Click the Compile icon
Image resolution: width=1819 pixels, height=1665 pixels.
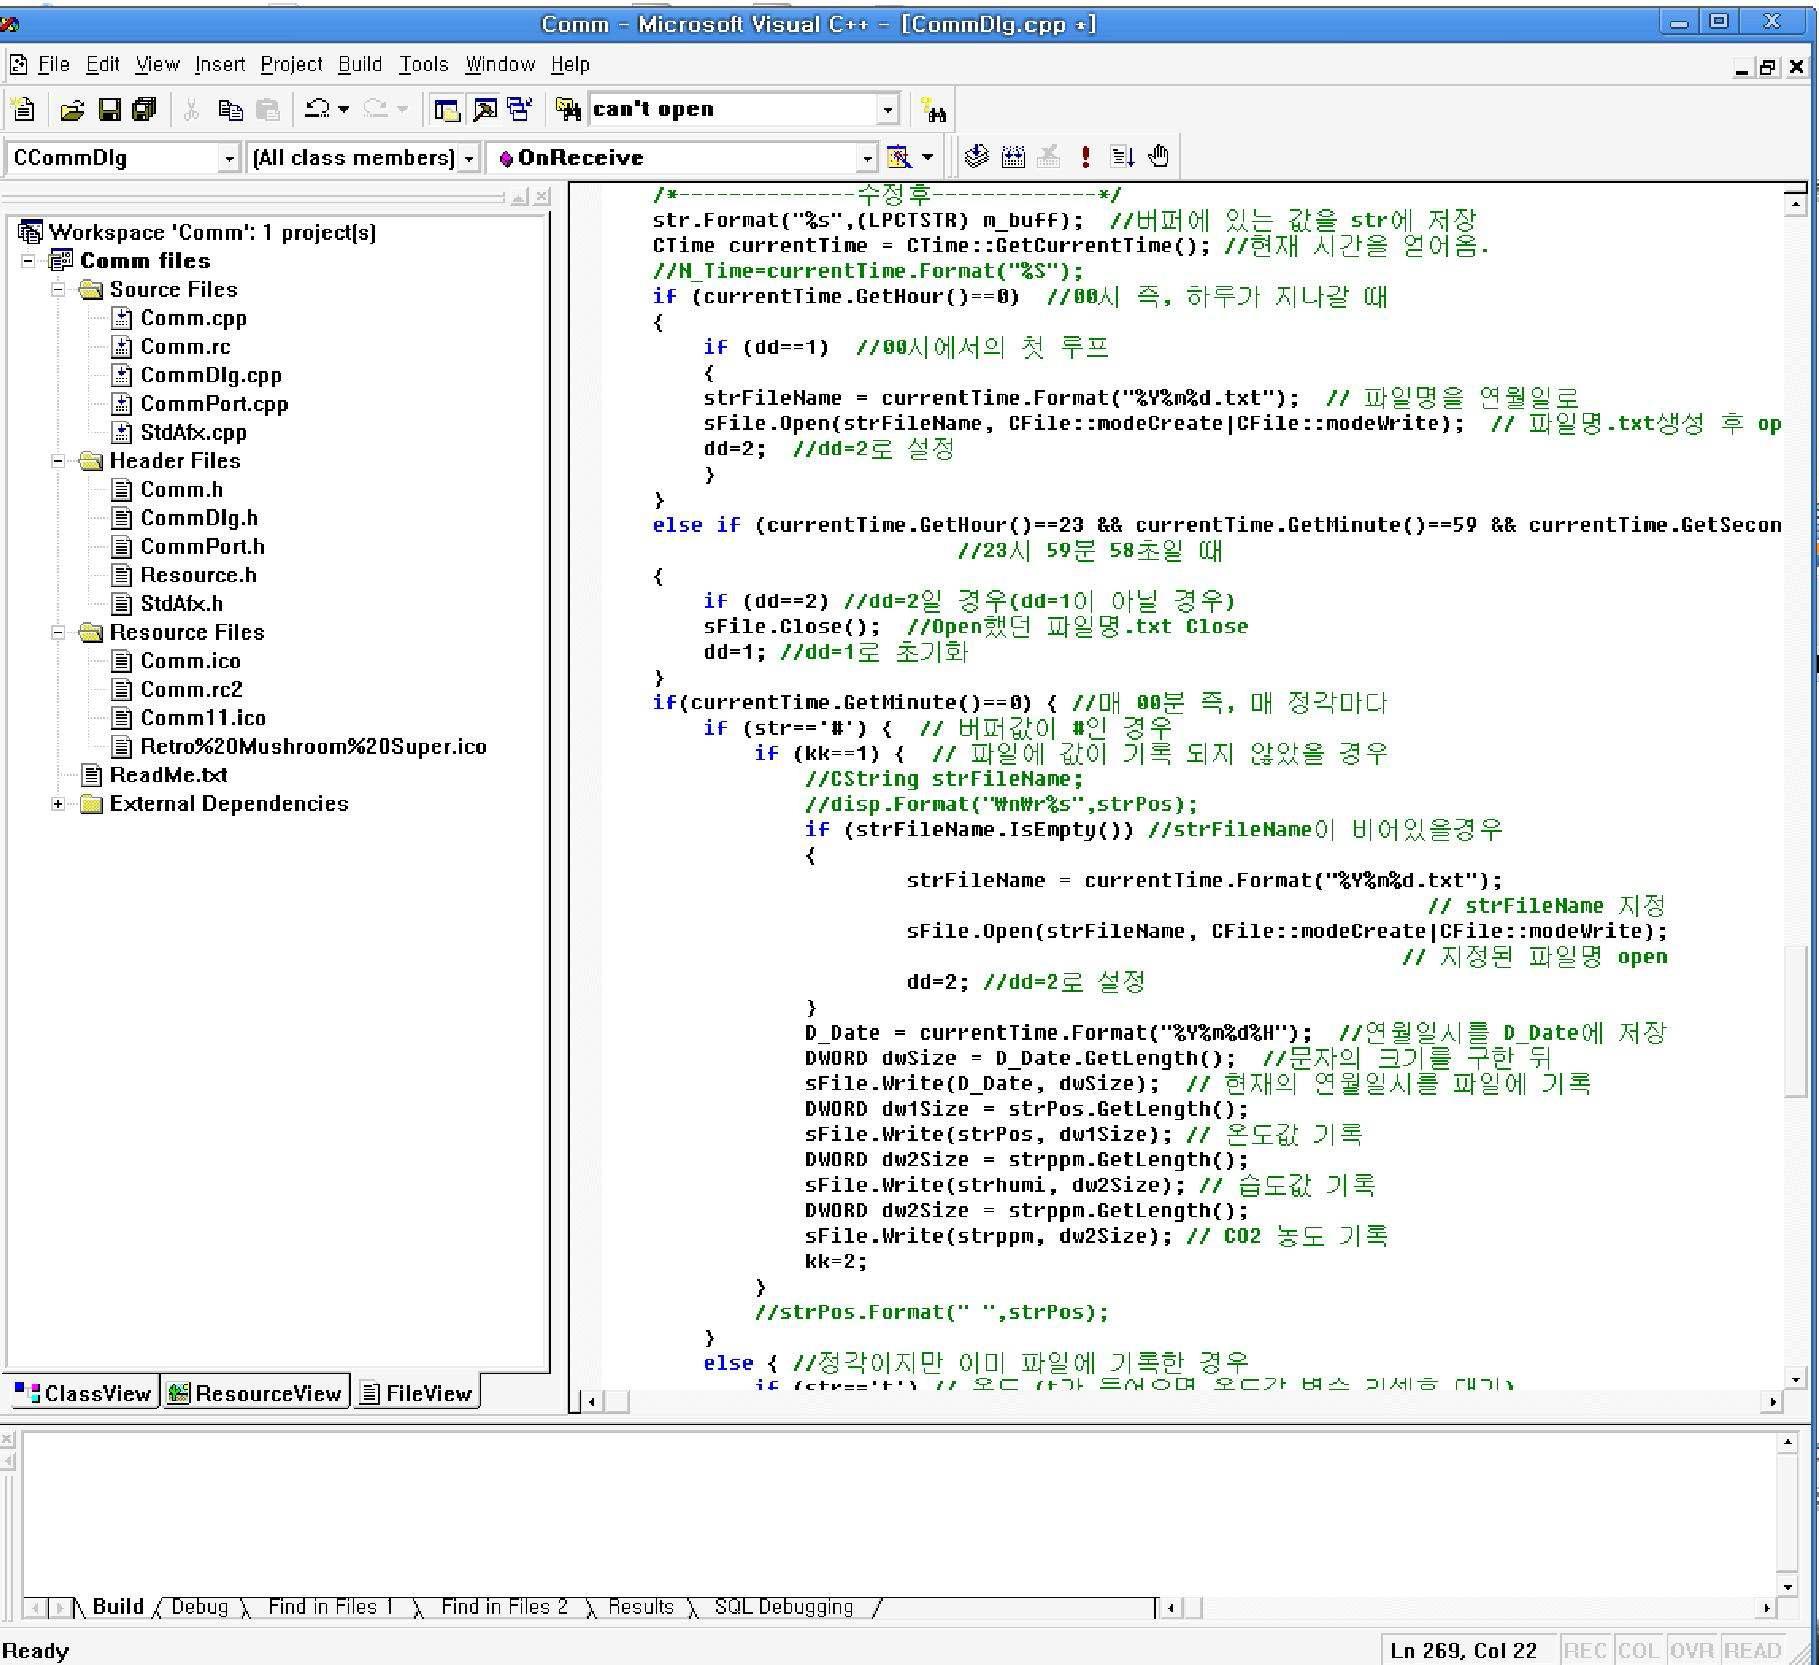tap(976, 156)
